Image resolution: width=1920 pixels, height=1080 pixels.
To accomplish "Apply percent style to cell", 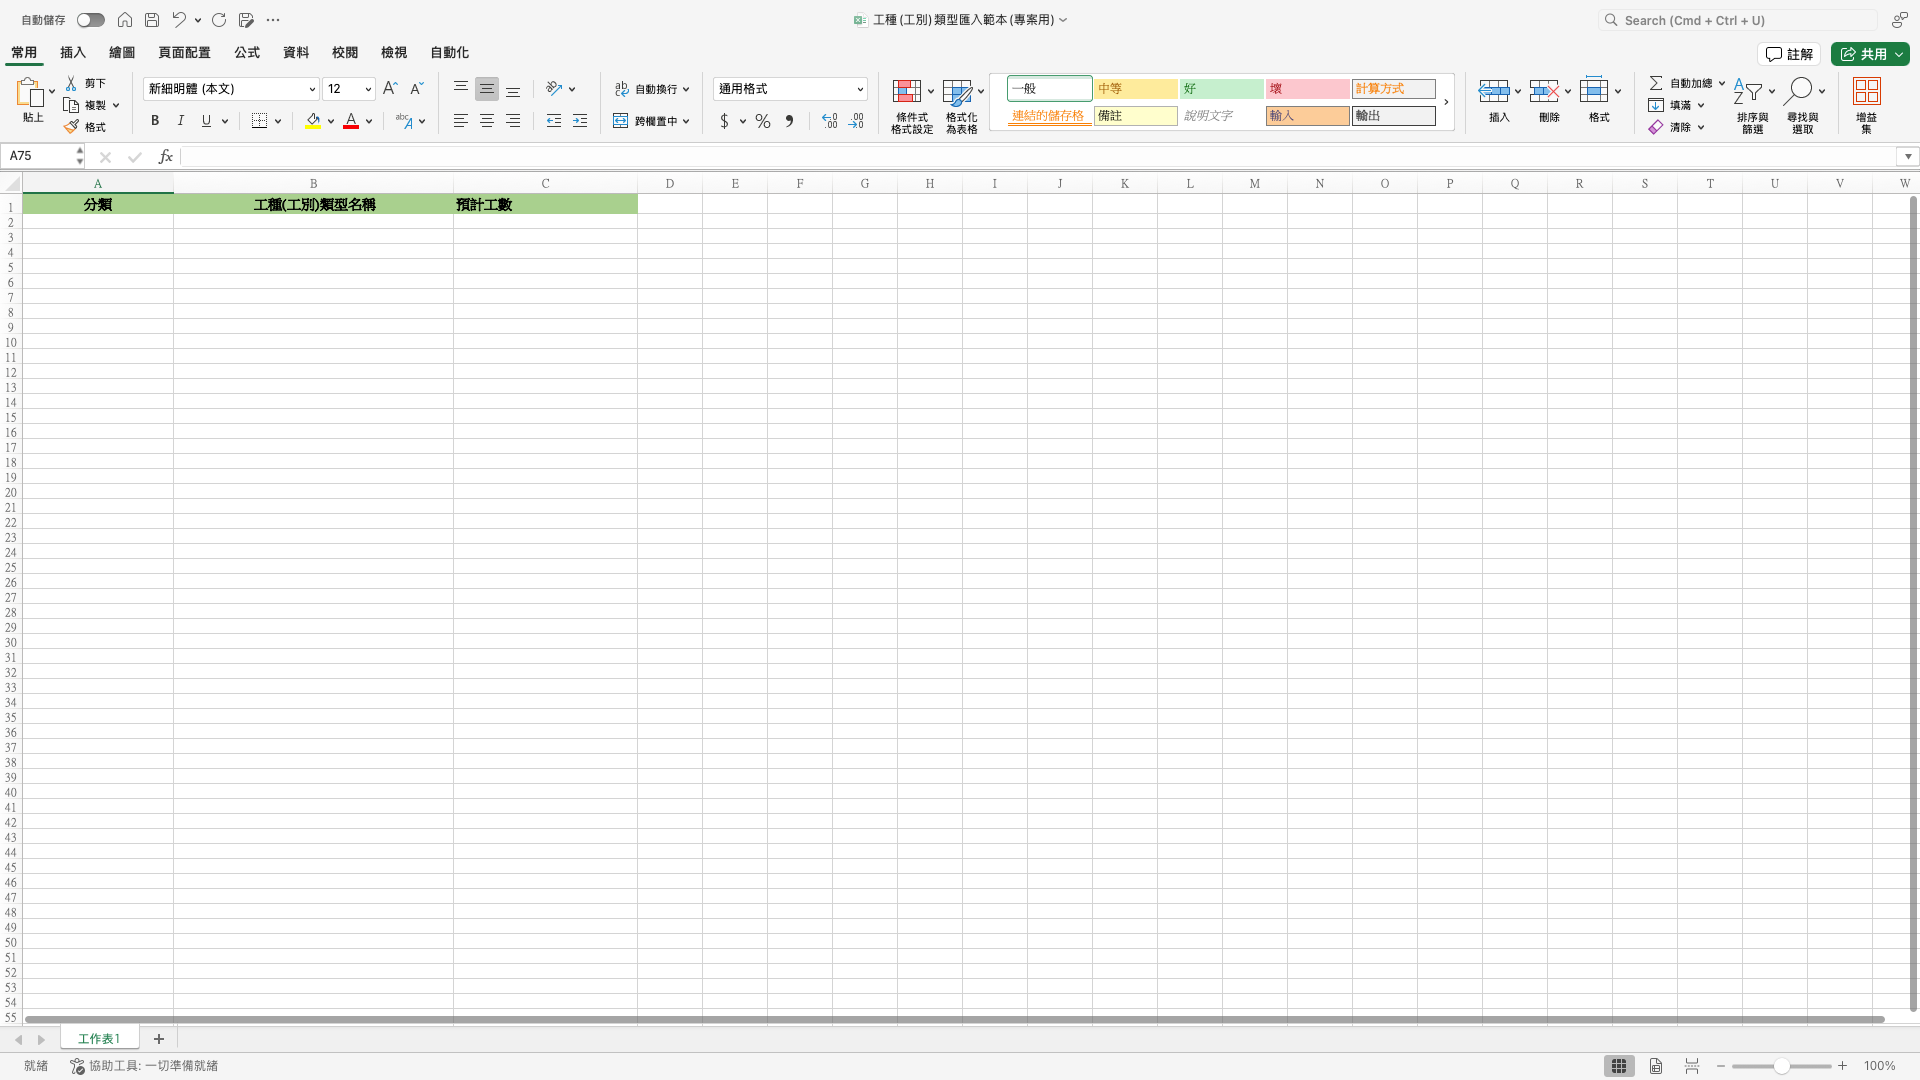I will (763, 121).
